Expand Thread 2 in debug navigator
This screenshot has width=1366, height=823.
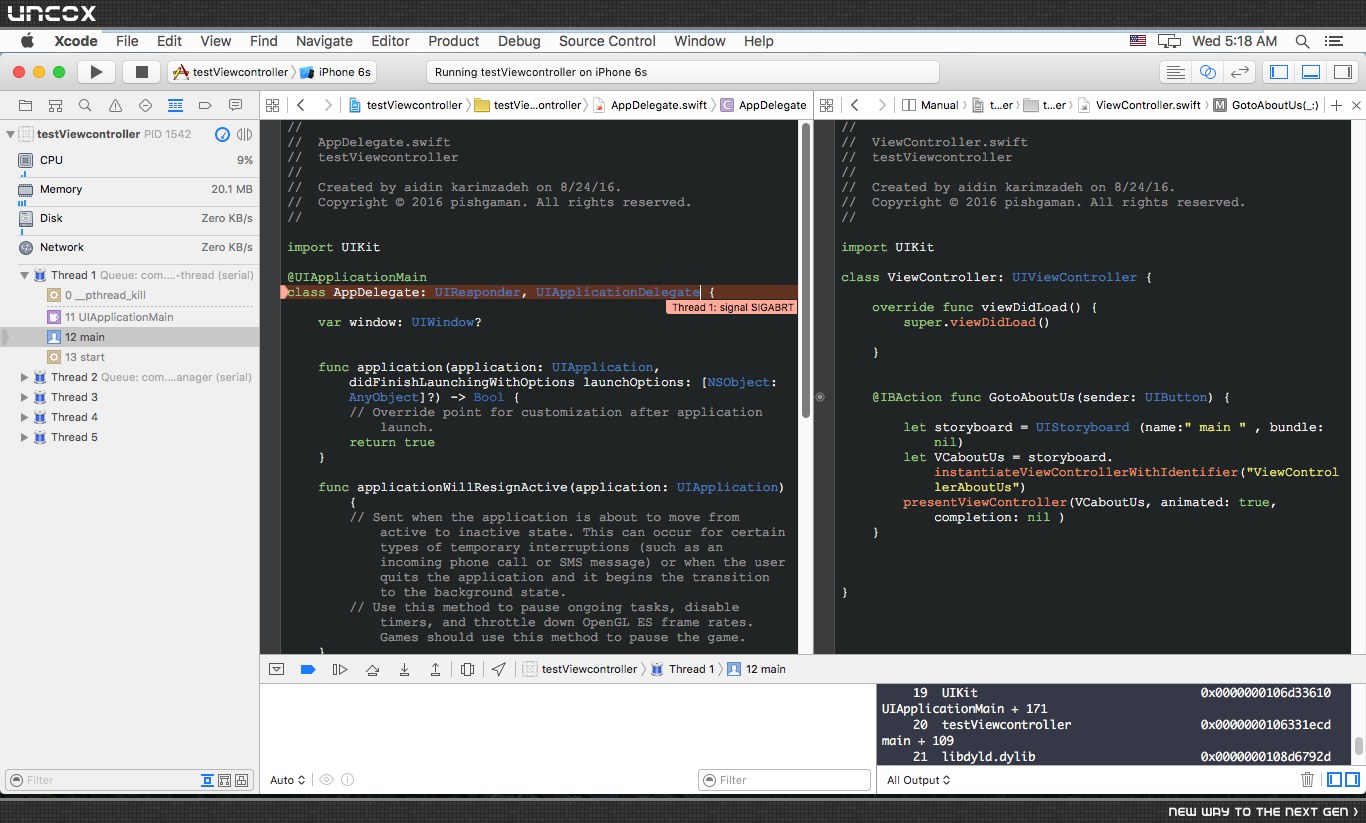point(25,377)
